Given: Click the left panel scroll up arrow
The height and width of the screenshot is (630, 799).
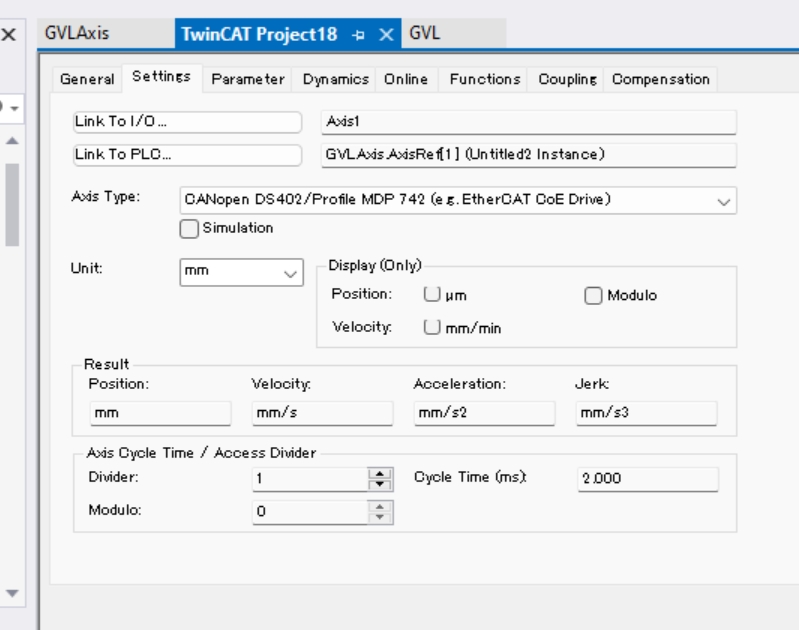Looking at the screenshot, I should click(x=12, y=141).
